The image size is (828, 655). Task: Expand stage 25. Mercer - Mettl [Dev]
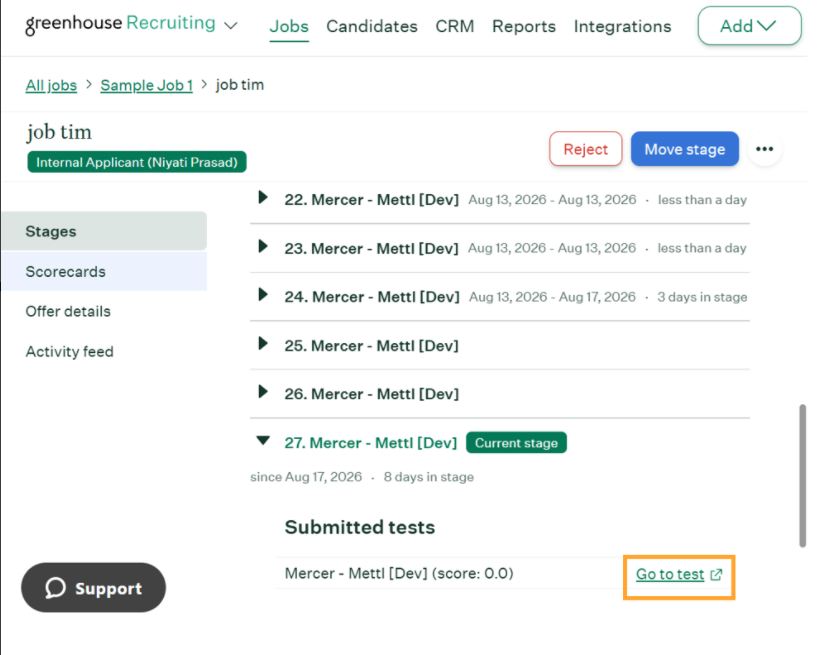(262, 344)
